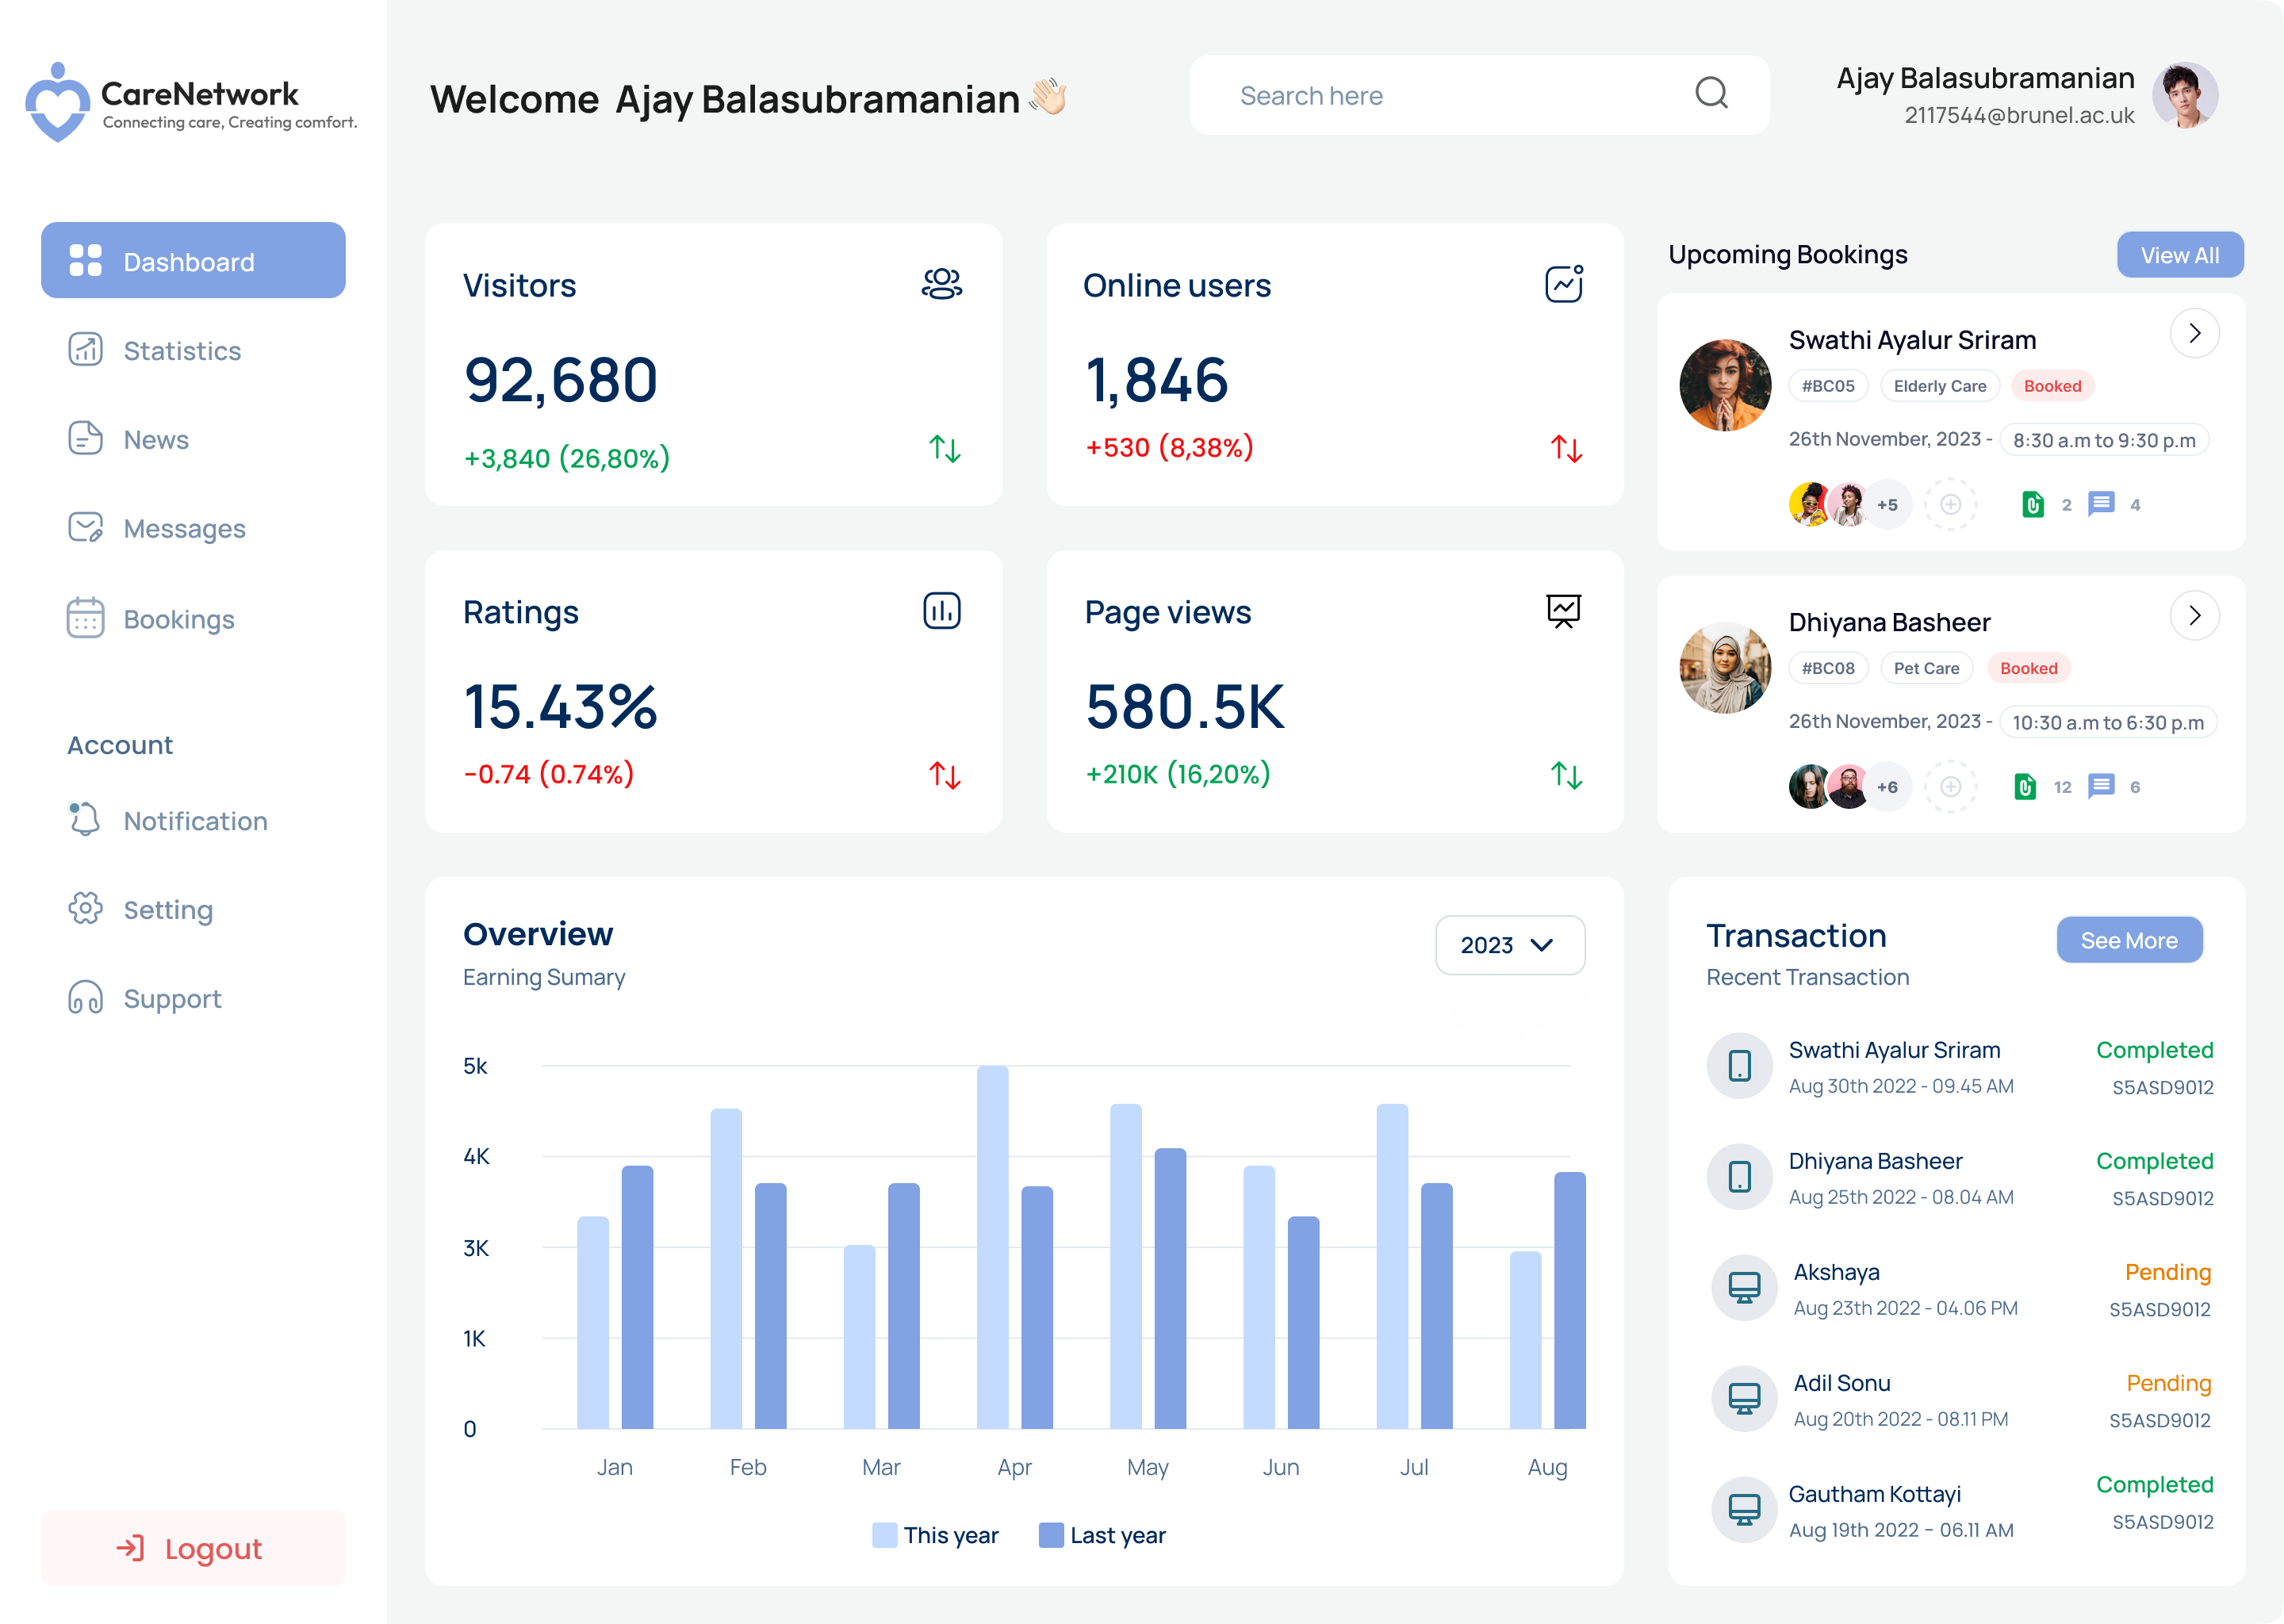Click attachment icon on Swathi booking
This screenshot has height=1624, width=2284.
(x=2033, y=504)
